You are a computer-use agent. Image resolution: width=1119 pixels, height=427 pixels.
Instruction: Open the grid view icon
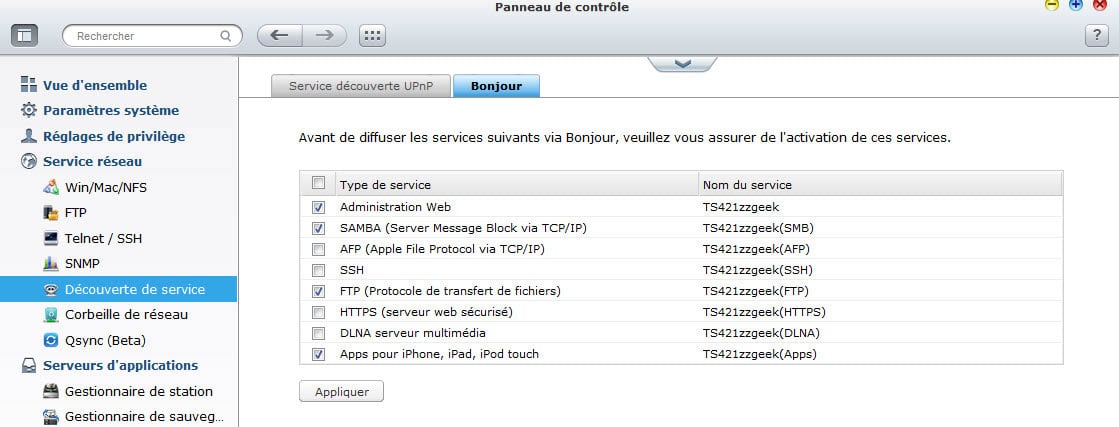click(371, 35)
